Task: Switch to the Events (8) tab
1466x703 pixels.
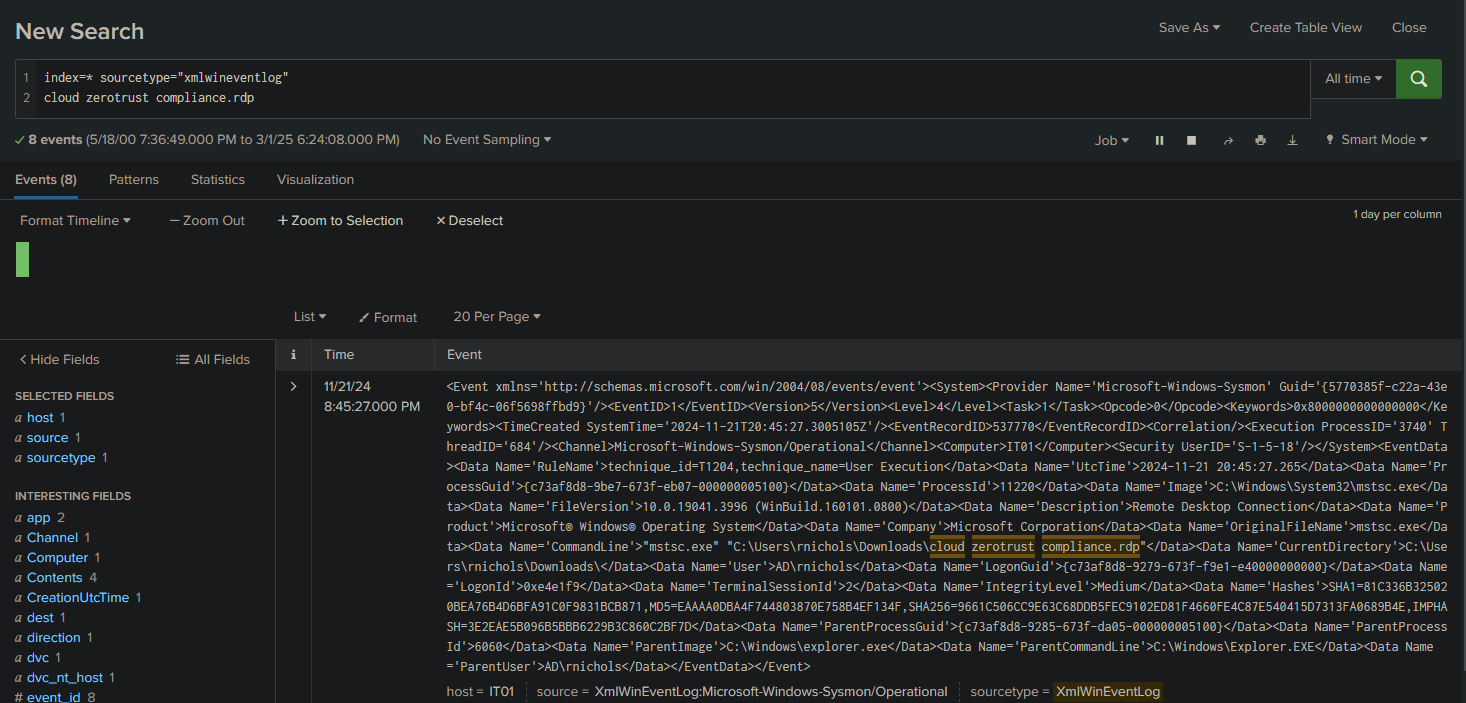Action: [x=46, y=180]
